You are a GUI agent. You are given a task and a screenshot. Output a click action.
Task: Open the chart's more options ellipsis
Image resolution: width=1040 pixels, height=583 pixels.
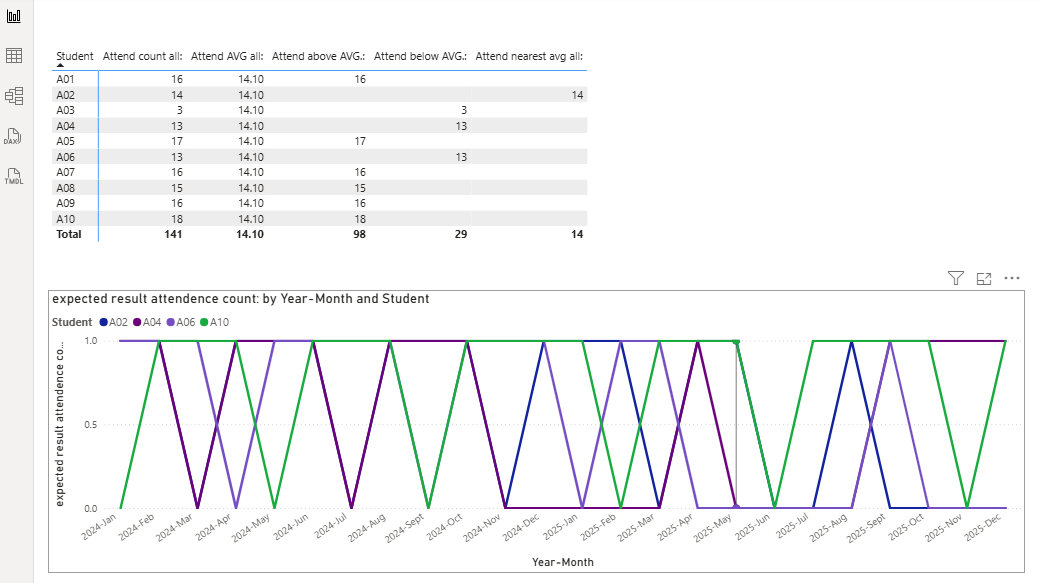[1011, 278]
